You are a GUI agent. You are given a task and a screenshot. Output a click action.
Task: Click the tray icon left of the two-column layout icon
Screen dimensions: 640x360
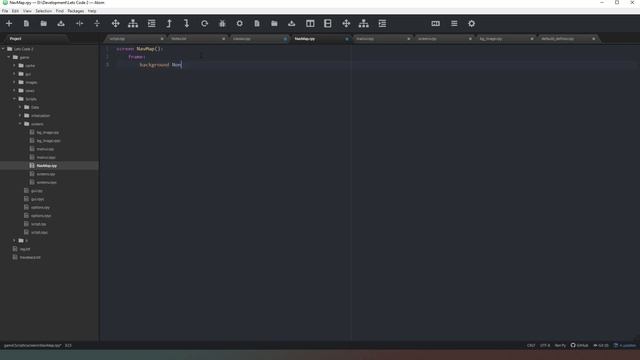tap(291, 24)
